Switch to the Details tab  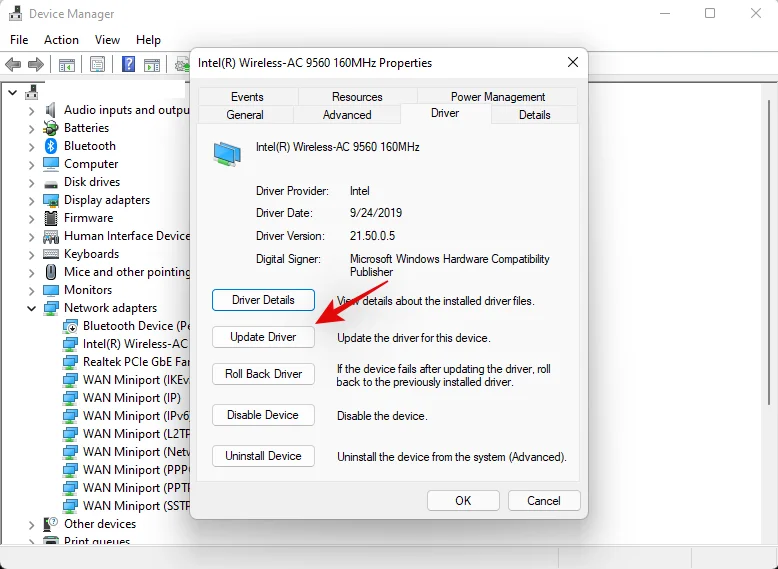534,115
